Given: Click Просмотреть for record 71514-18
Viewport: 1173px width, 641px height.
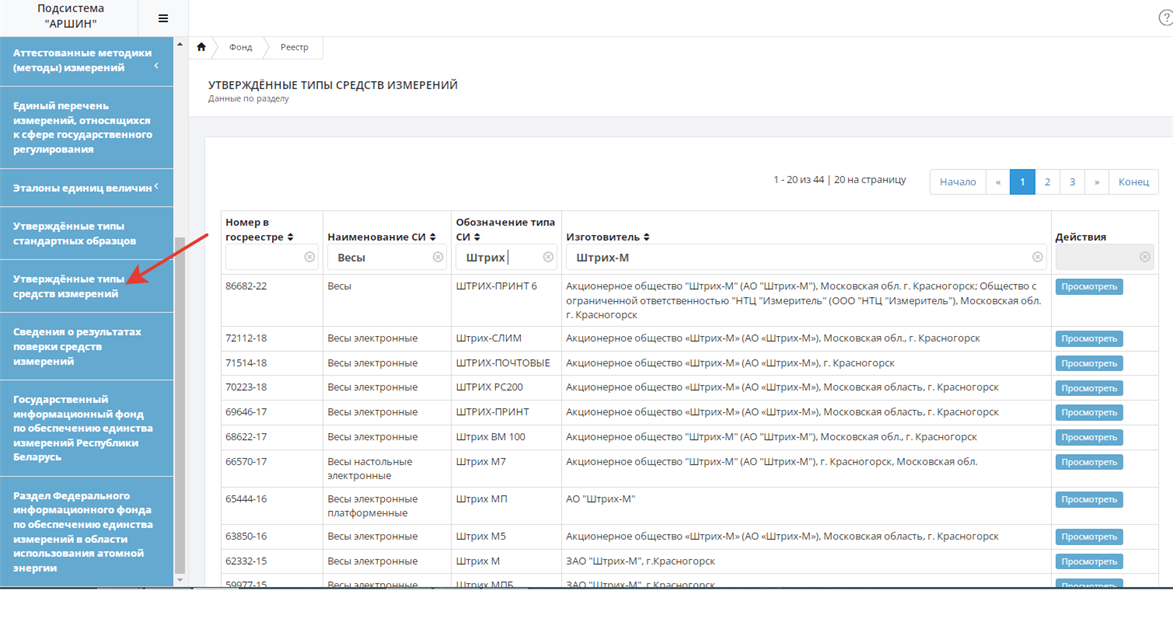Looking at the screenshot, I should point(1088,364).
